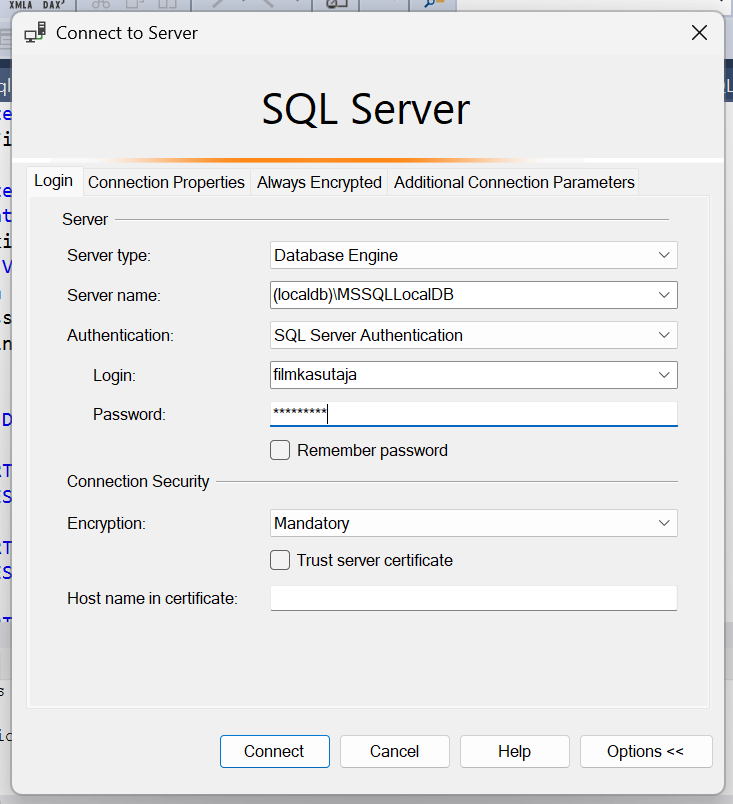Cancel the Connect to Server dialog
Screen dimensions: 733x804
tap(395, 751)
